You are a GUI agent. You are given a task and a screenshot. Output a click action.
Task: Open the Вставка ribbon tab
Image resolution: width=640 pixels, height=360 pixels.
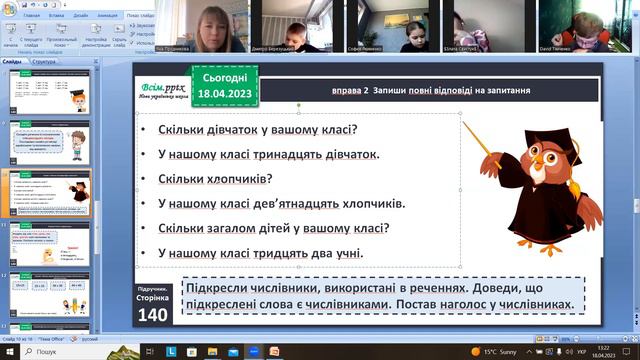[x=56, y=16]
